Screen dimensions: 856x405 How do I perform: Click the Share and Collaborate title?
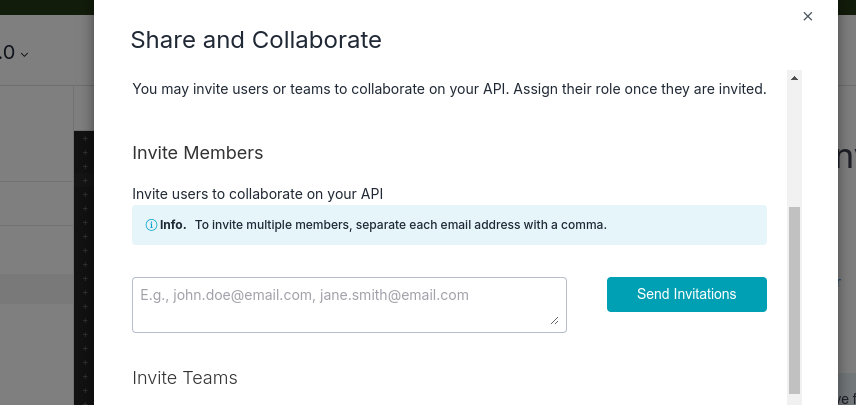click(256, 40)
